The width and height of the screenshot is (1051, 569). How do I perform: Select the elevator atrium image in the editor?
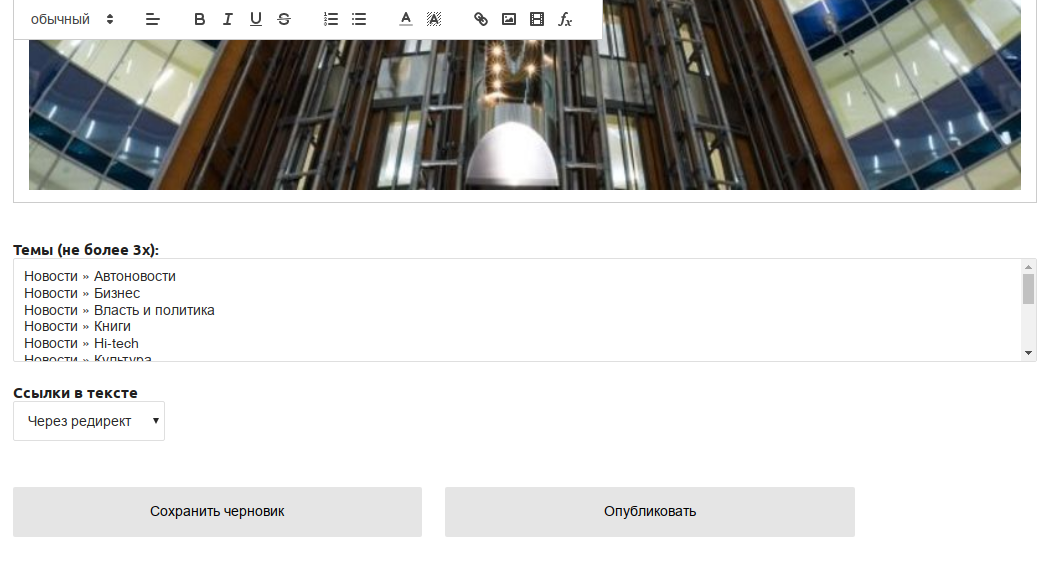coord(525,114)
